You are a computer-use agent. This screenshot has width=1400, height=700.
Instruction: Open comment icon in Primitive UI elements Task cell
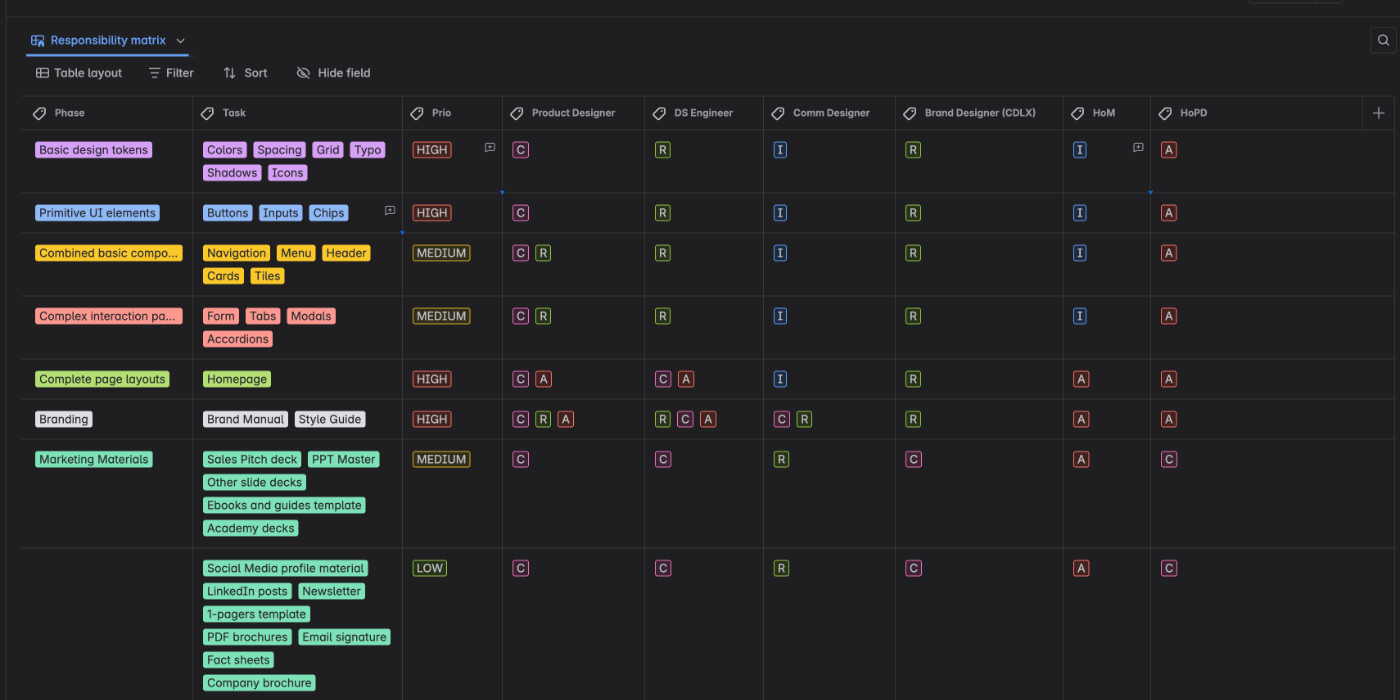pos(390,211)
